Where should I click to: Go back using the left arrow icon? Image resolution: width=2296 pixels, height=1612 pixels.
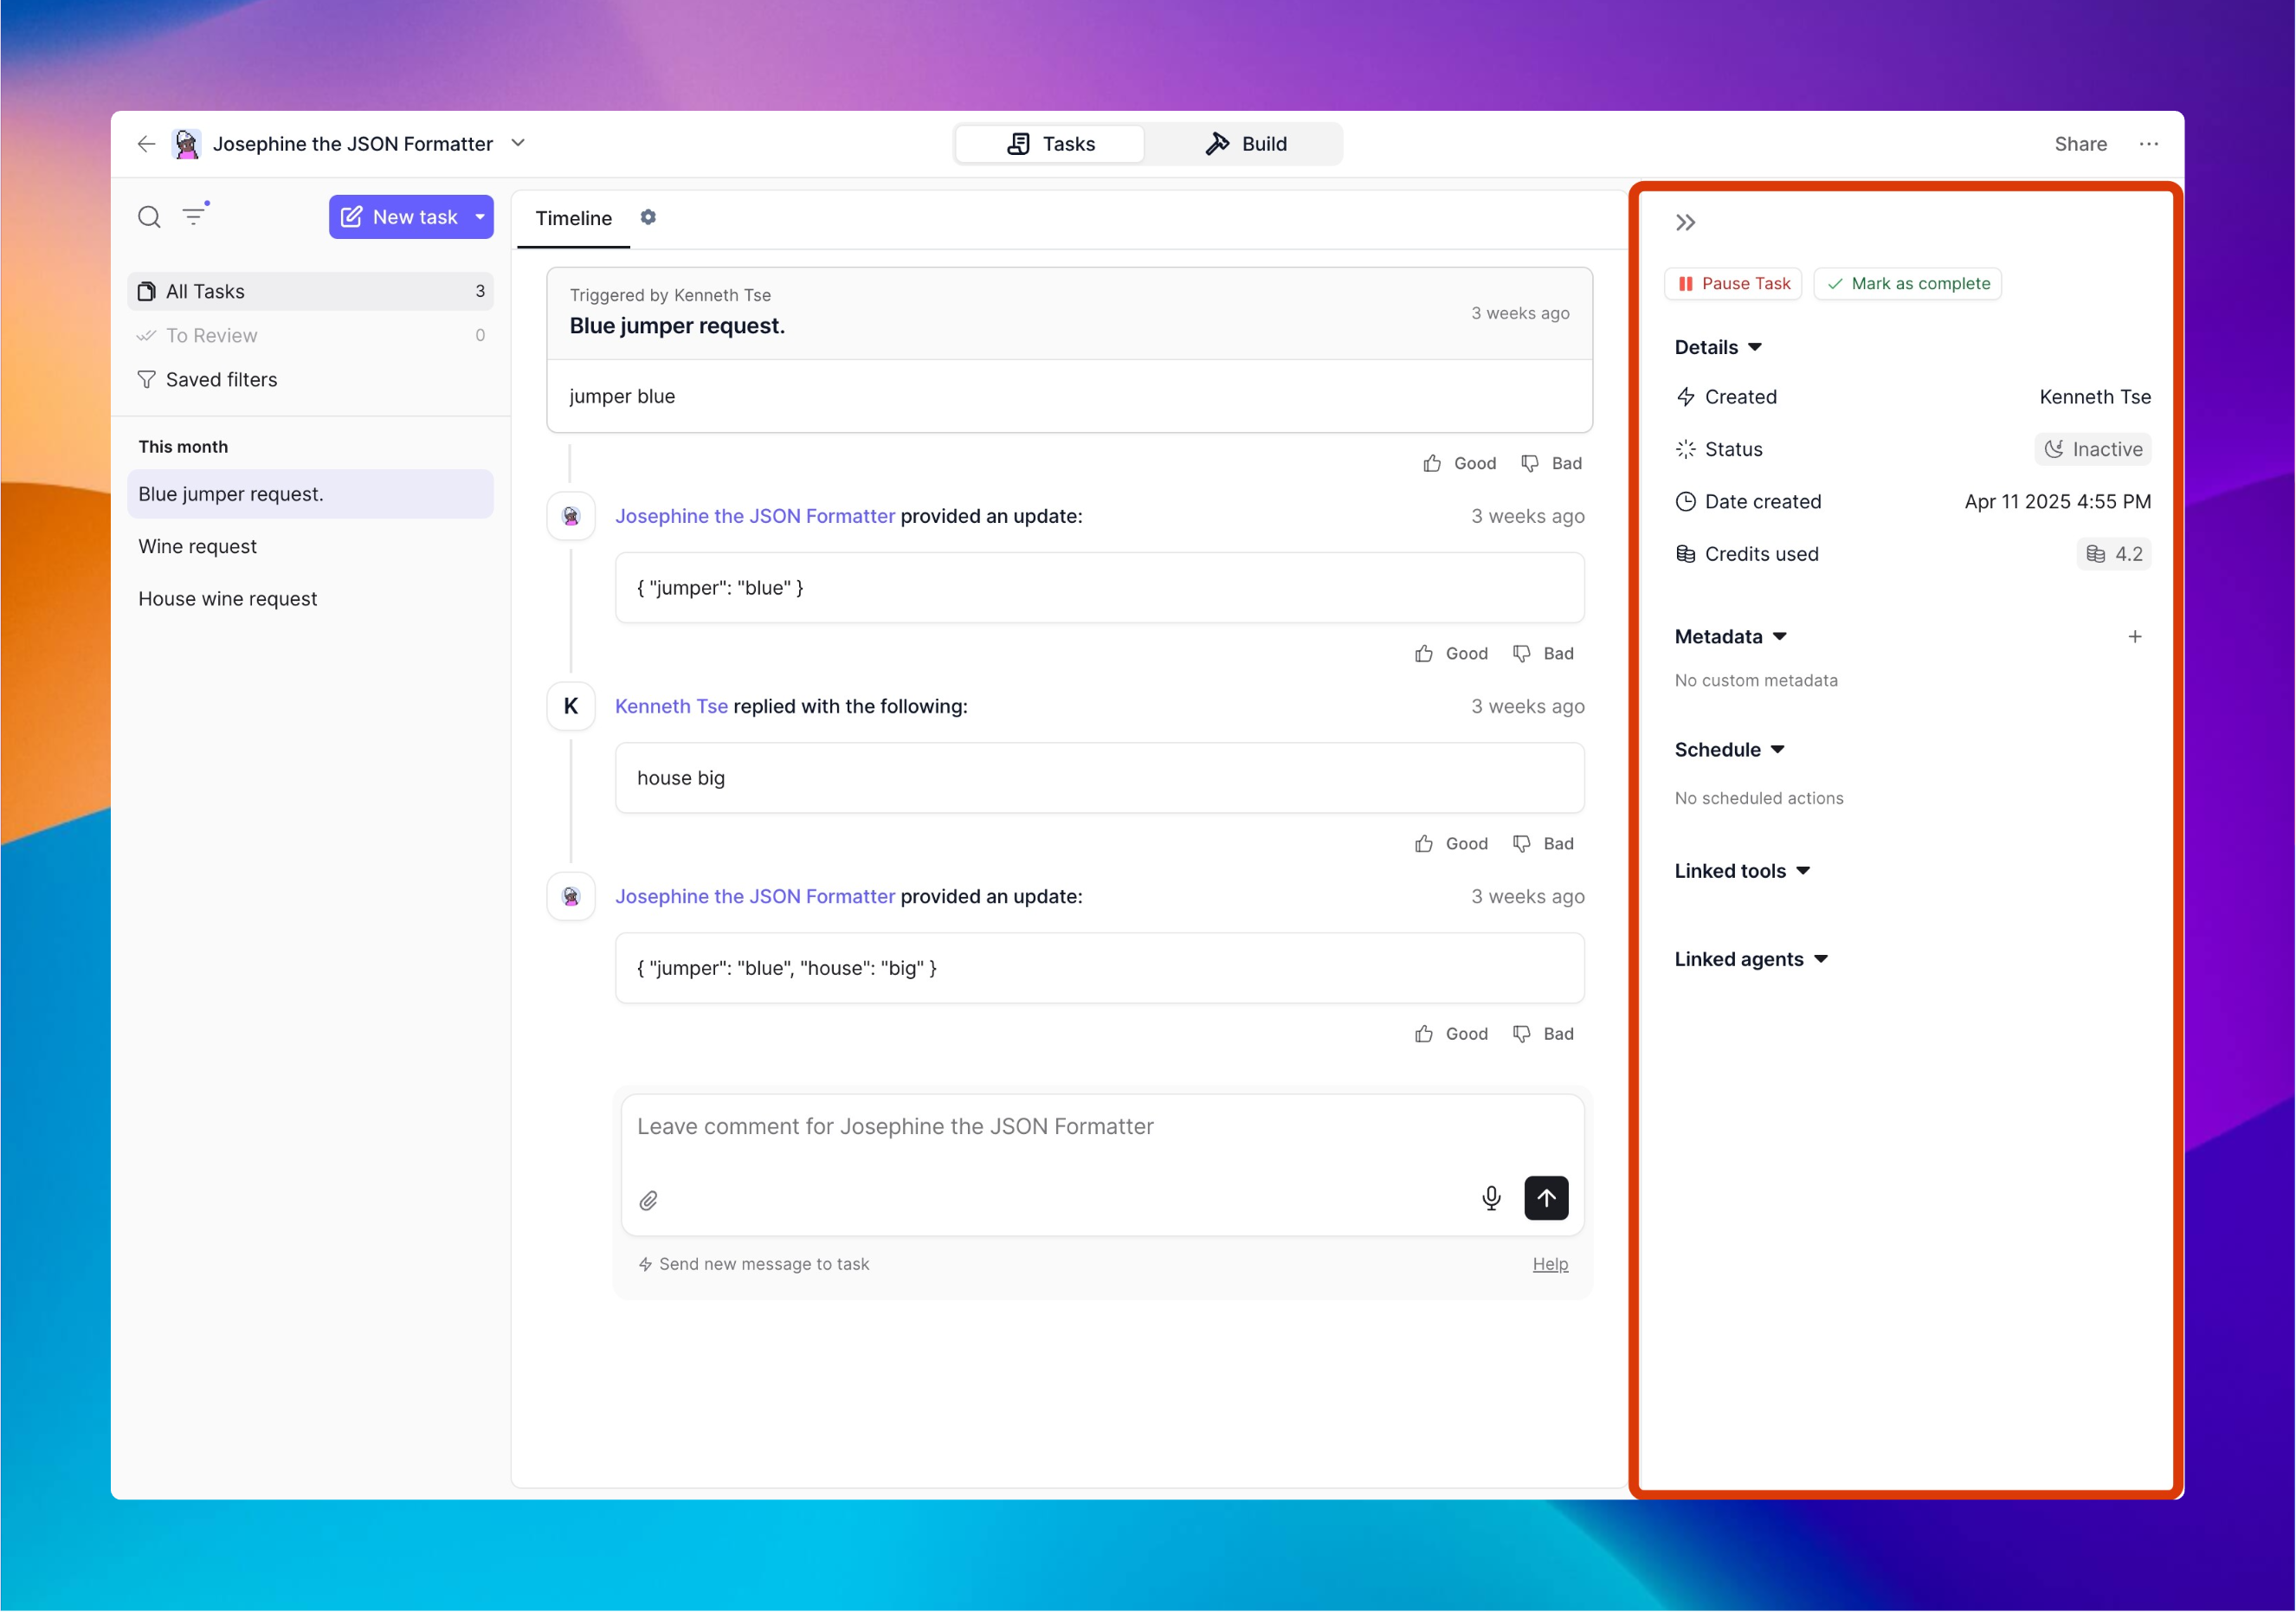point(146,144)
